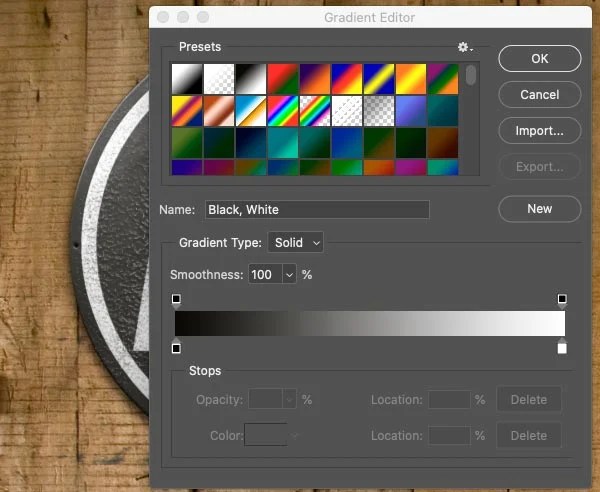The width and height of the screenshot is (600, 492).
Task: Click OK to confirm the gradient
Action: tap(540, 59)
